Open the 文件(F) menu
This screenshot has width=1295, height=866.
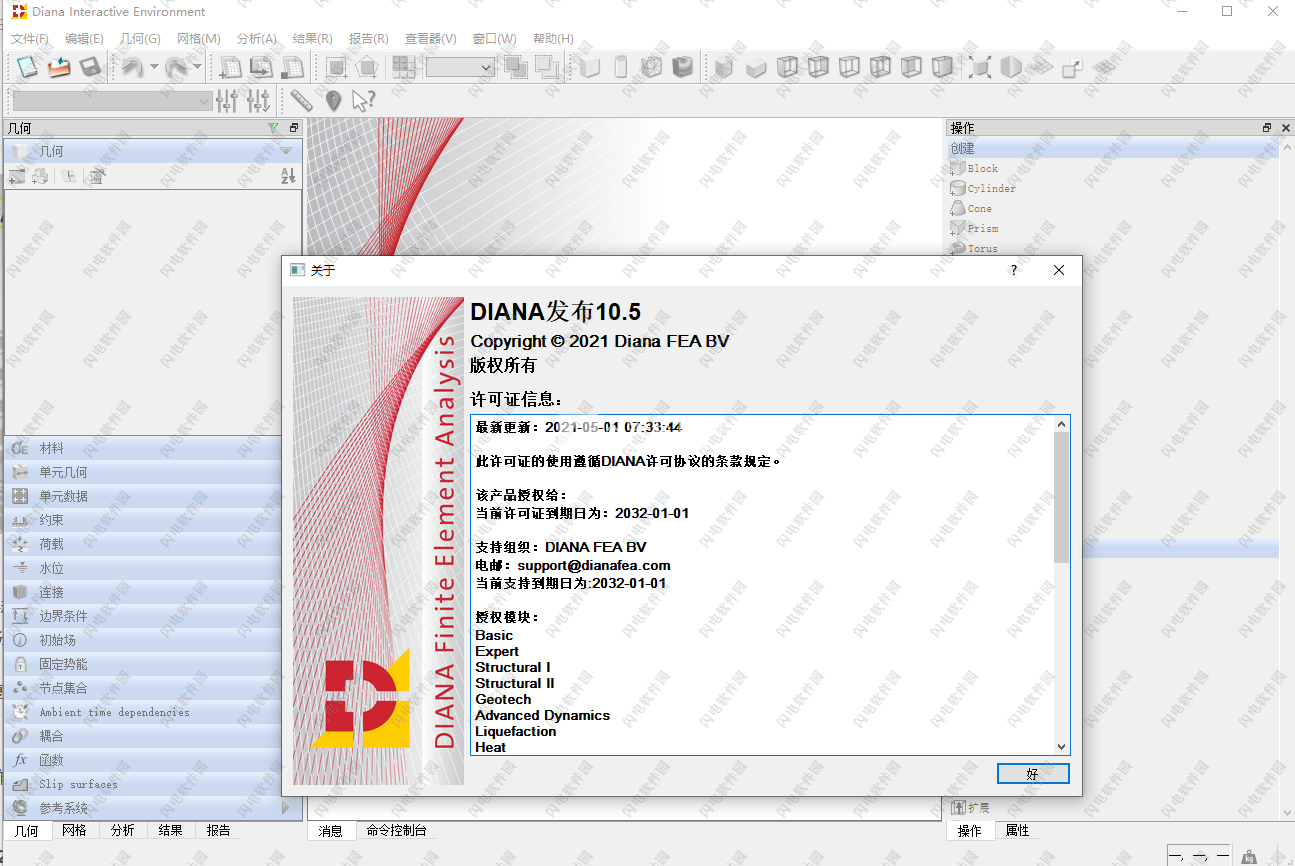pos(29,38)
